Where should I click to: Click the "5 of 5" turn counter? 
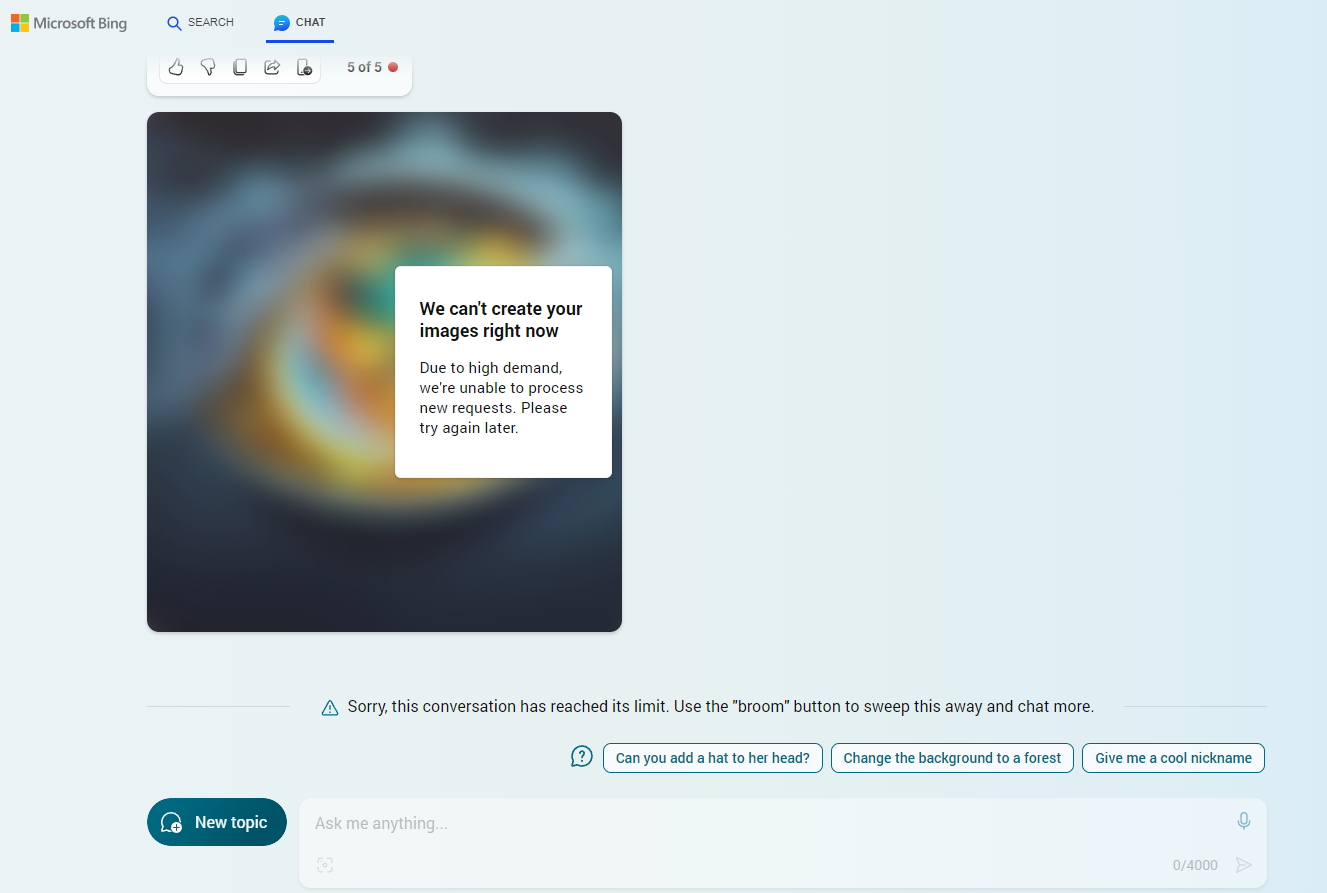[364, 67]
